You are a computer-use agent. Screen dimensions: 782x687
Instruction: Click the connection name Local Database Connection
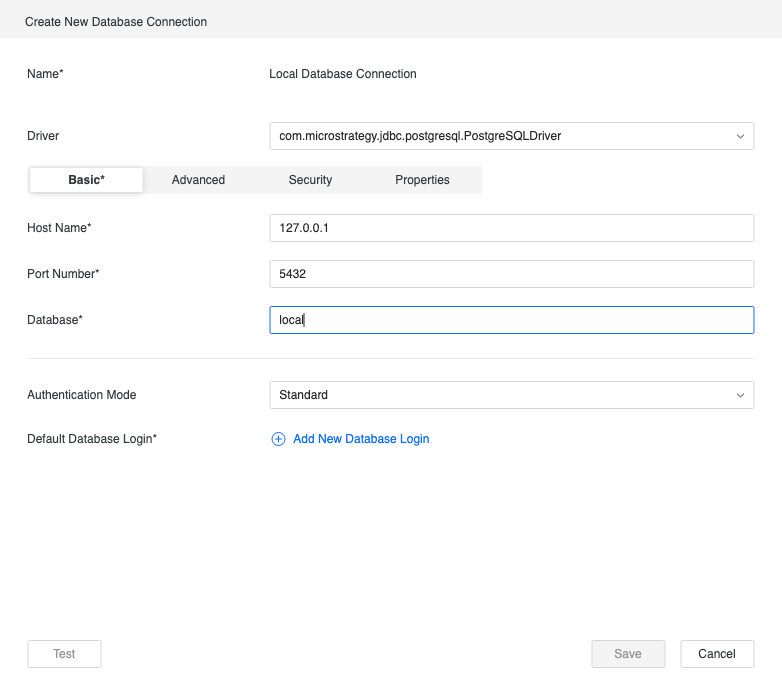[343, 74]
